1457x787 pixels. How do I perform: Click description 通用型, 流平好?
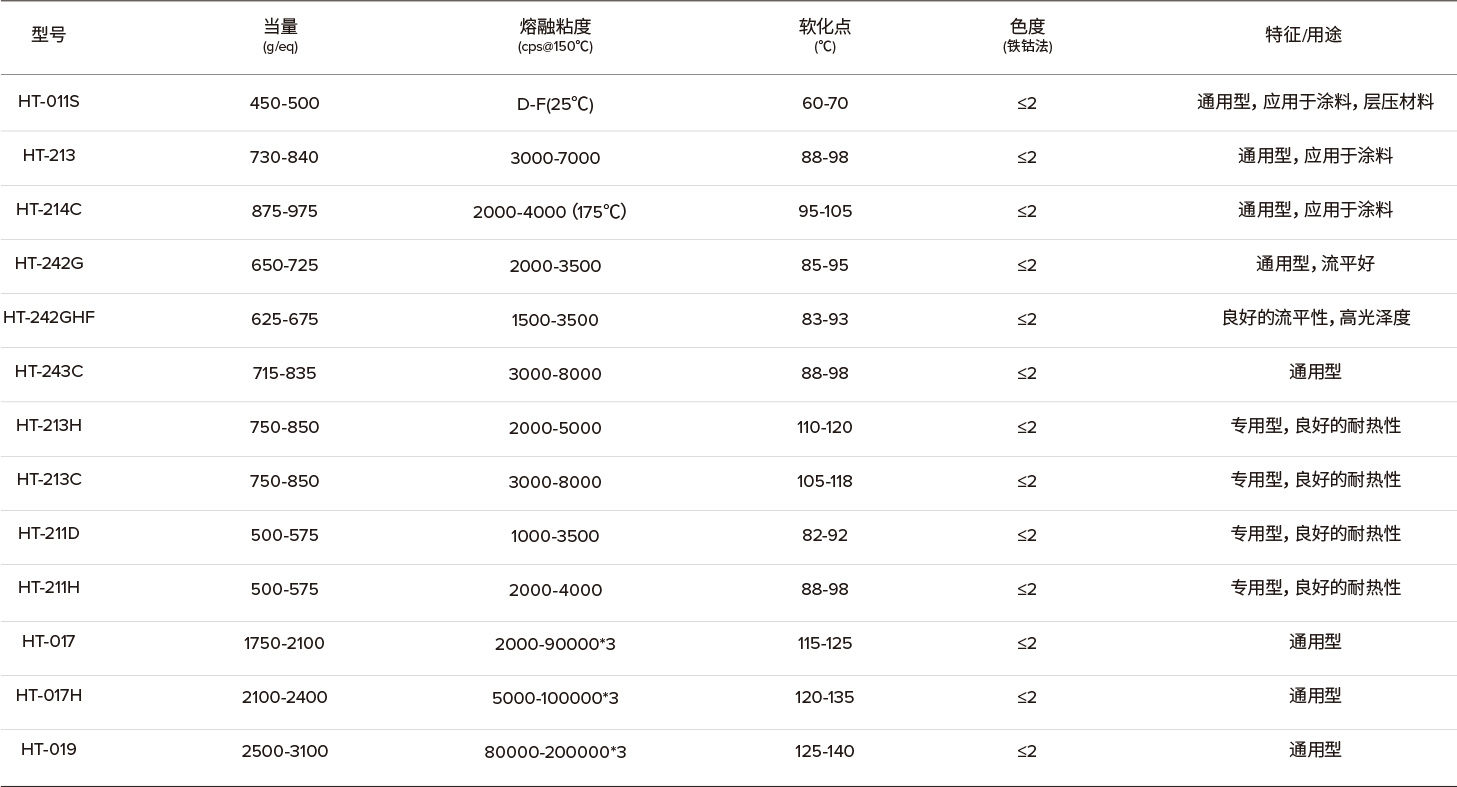[1315, 264]
